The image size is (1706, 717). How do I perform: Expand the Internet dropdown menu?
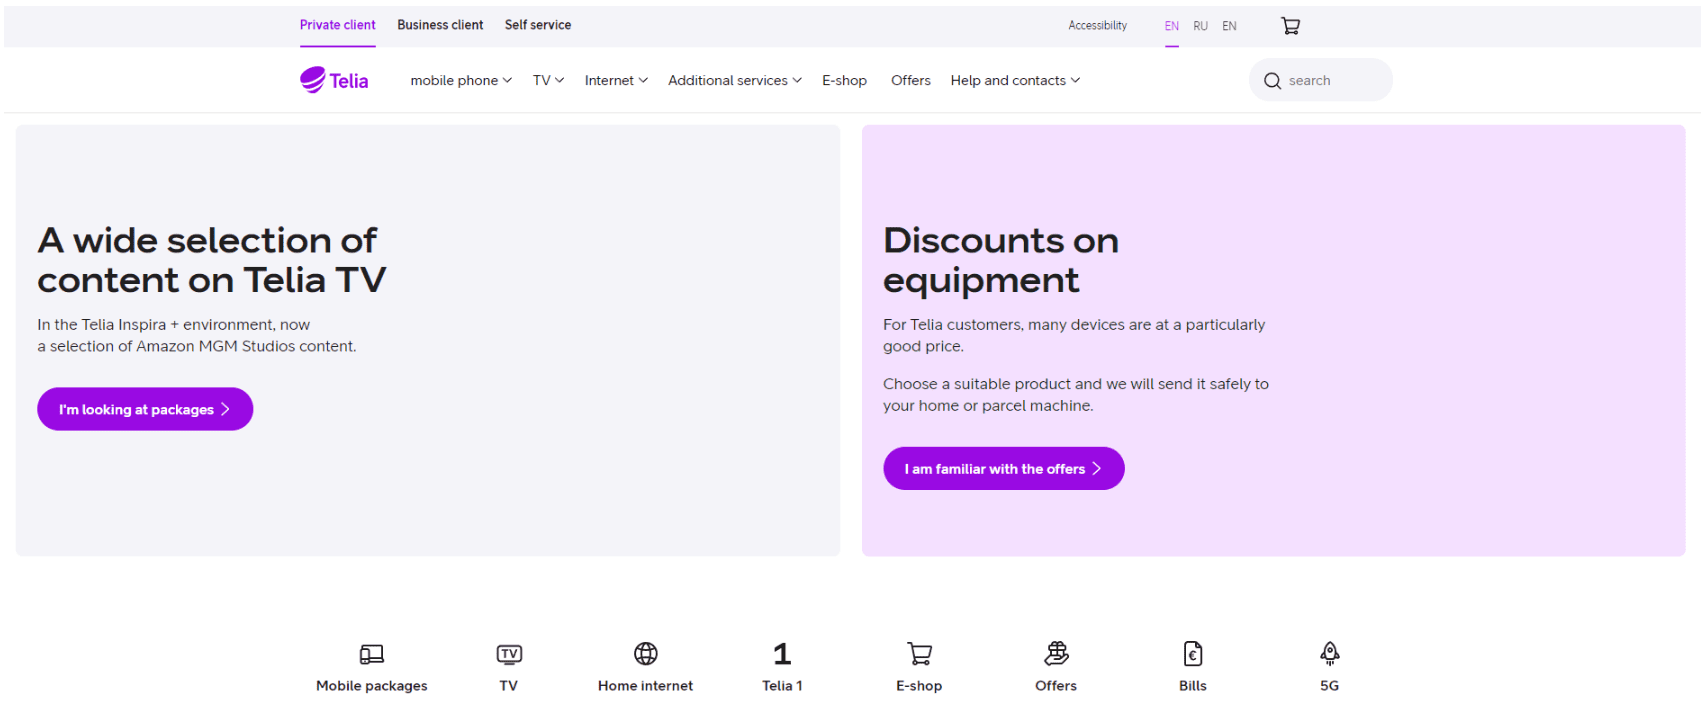616,80
